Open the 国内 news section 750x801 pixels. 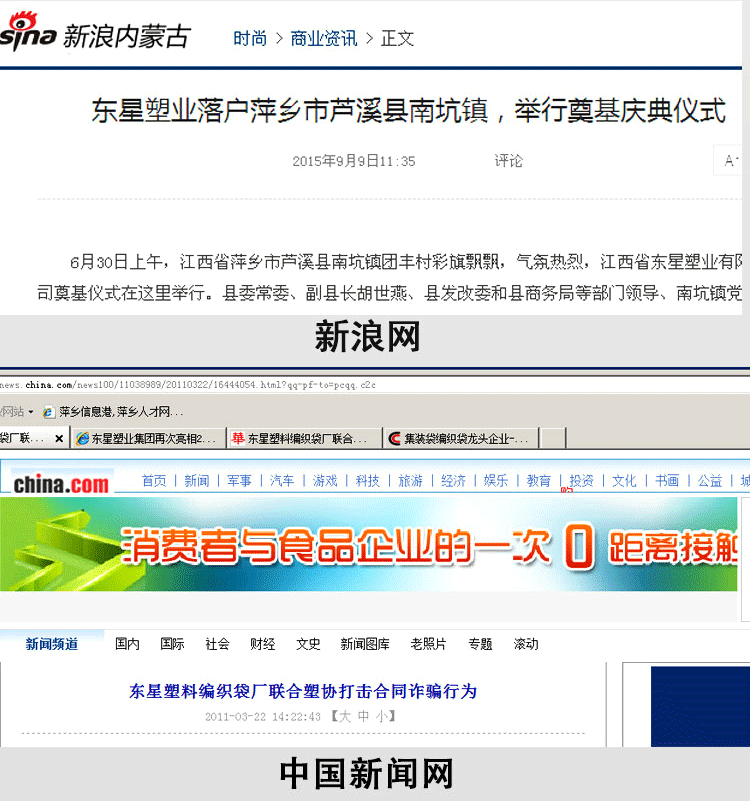click(127, 644)
